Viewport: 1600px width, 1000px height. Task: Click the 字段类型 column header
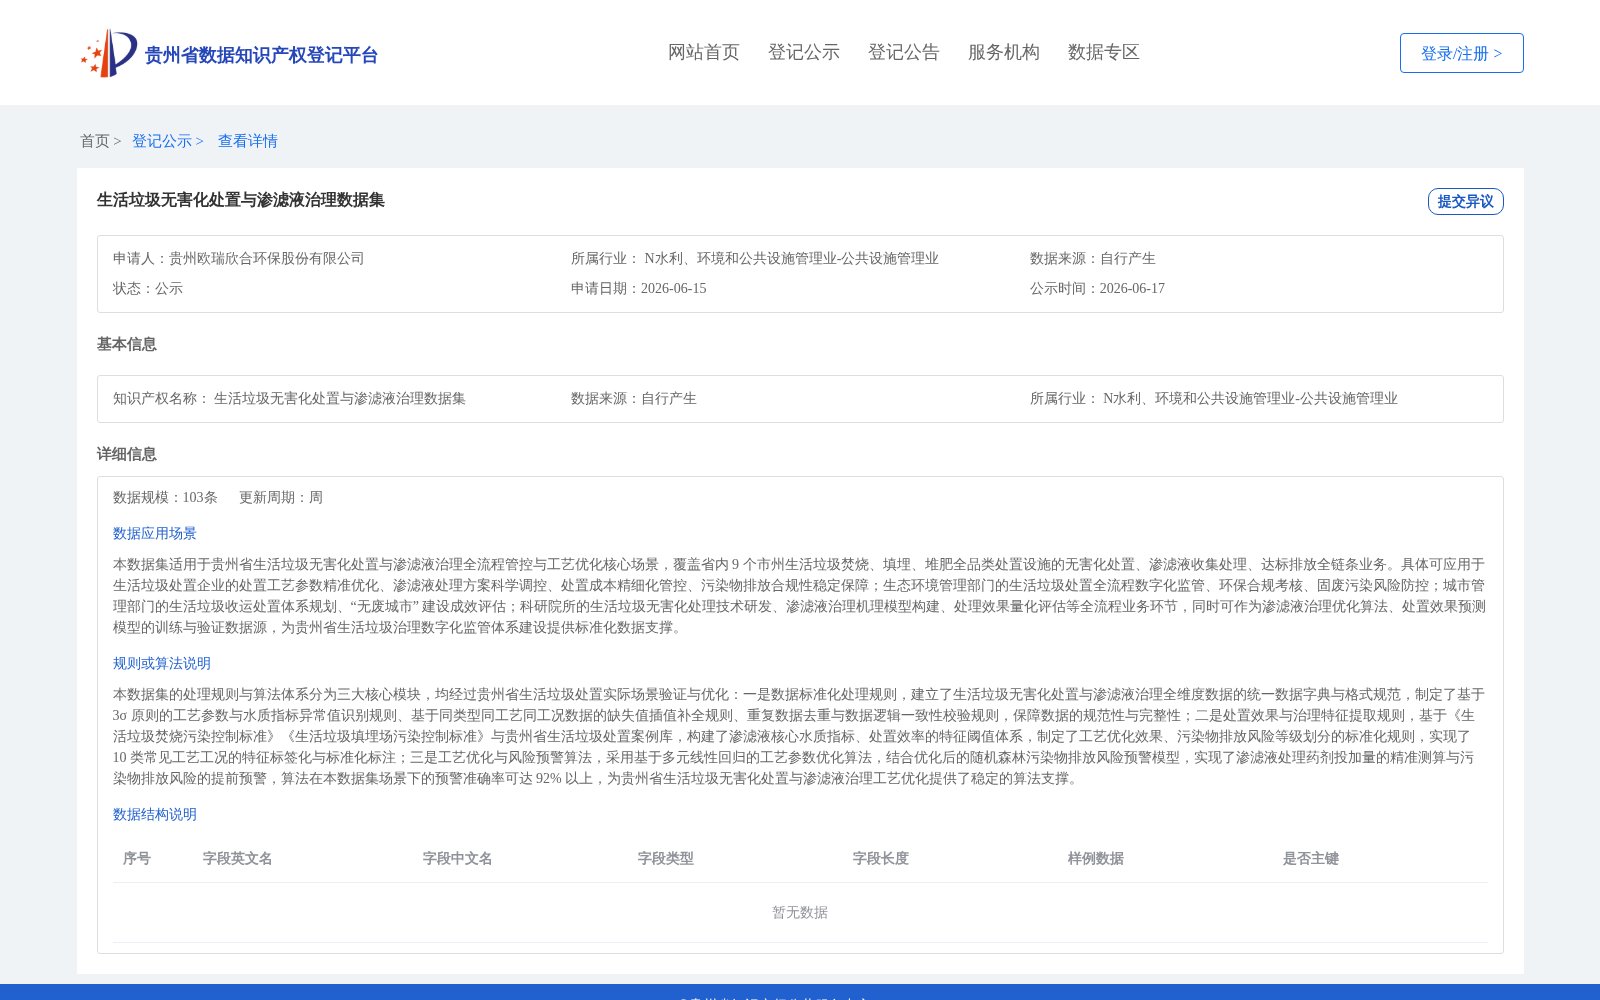[666, 858]
